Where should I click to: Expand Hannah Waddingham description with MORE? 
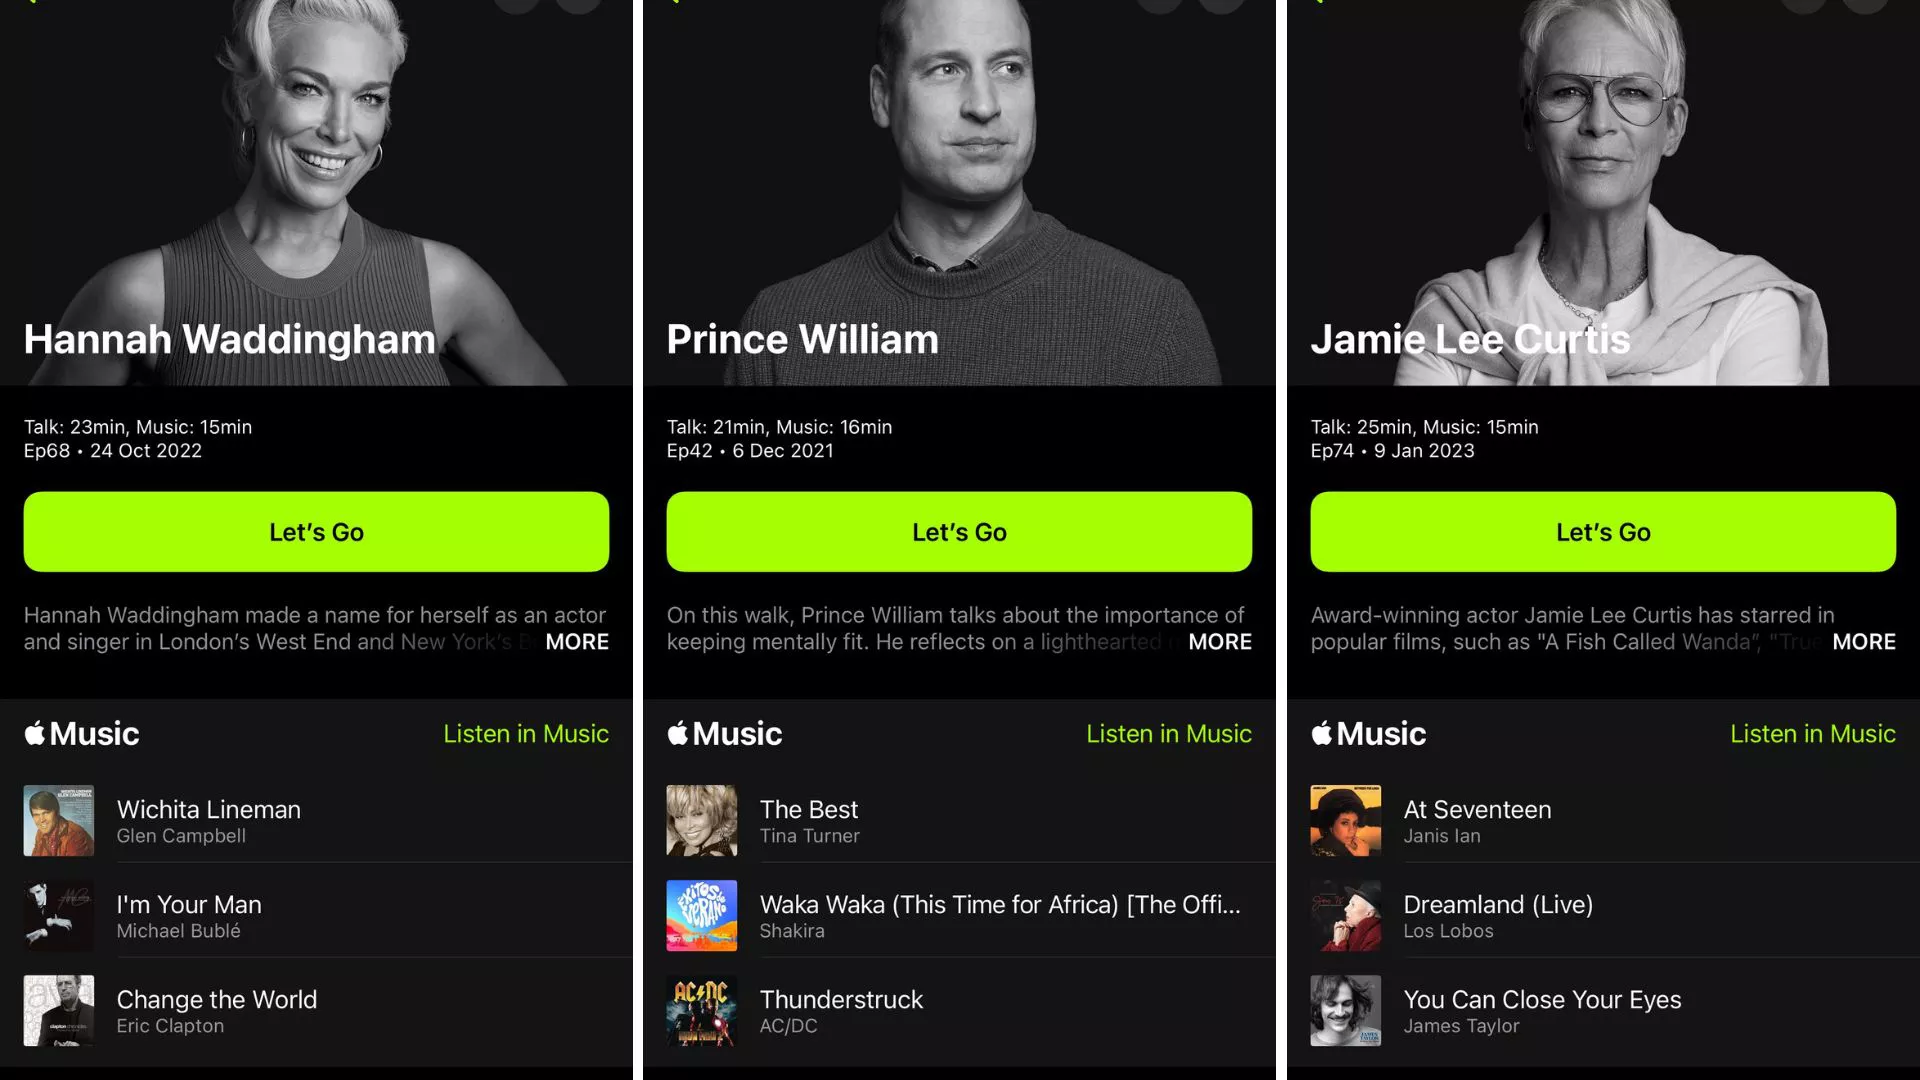pos(577,642)
